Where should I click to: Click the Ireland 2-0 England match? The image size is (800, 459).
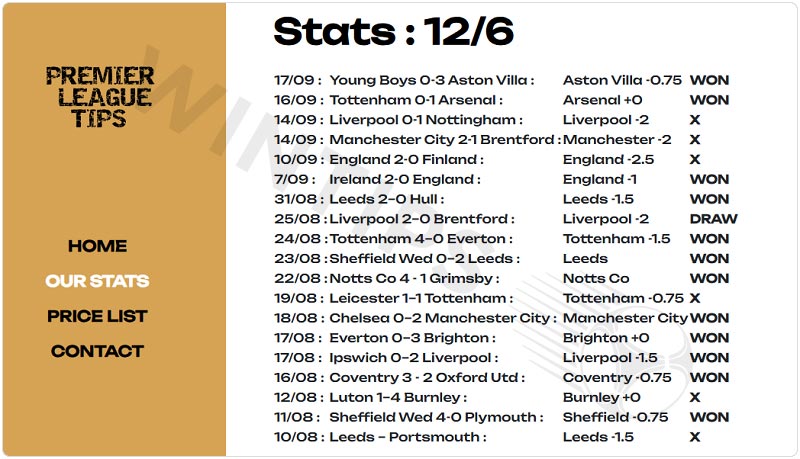(x=404, y=180)
